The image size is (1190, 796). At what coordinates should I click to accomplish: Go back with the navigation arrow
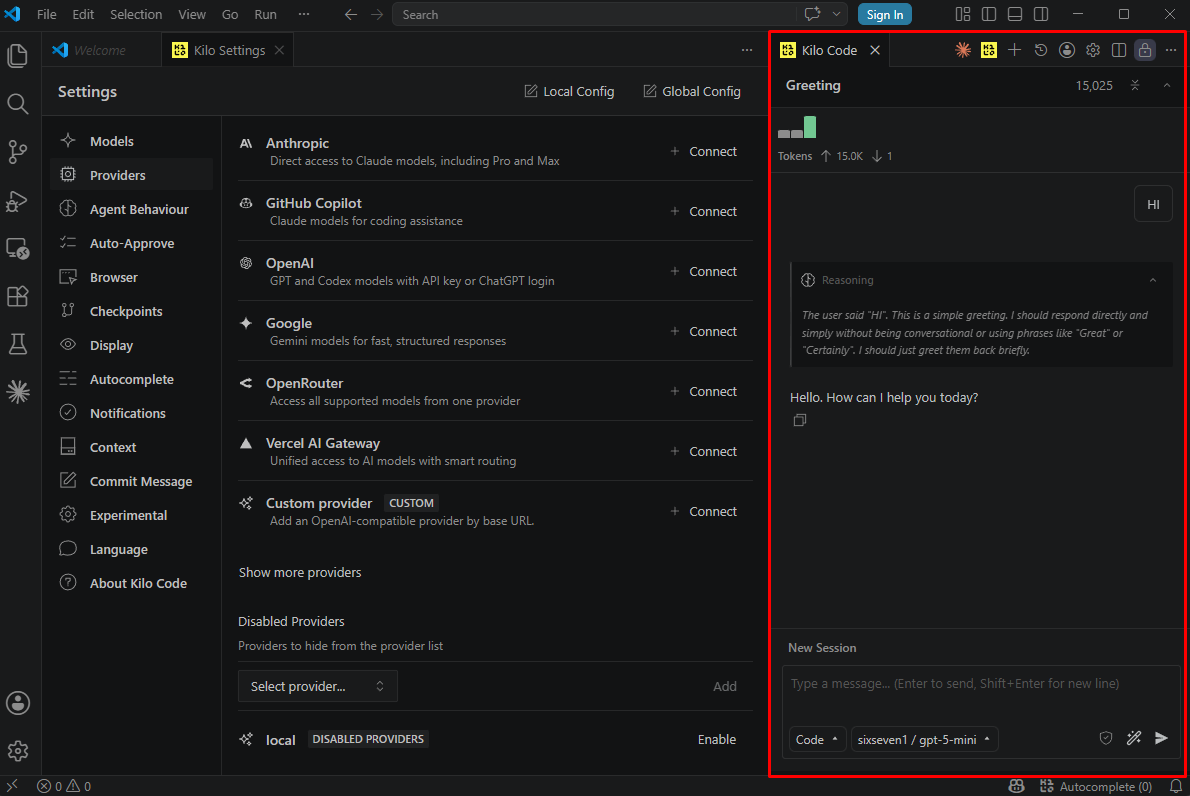351,14
